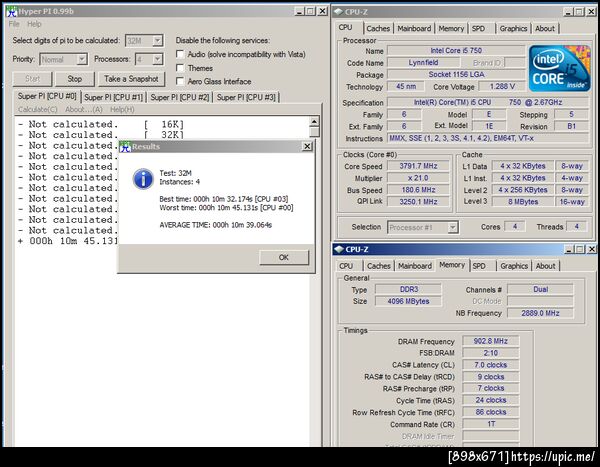The height and width of the screenshot is (467, 600).
Task: Open the Processors count dropdown
Action: click(x=158, y=59)
